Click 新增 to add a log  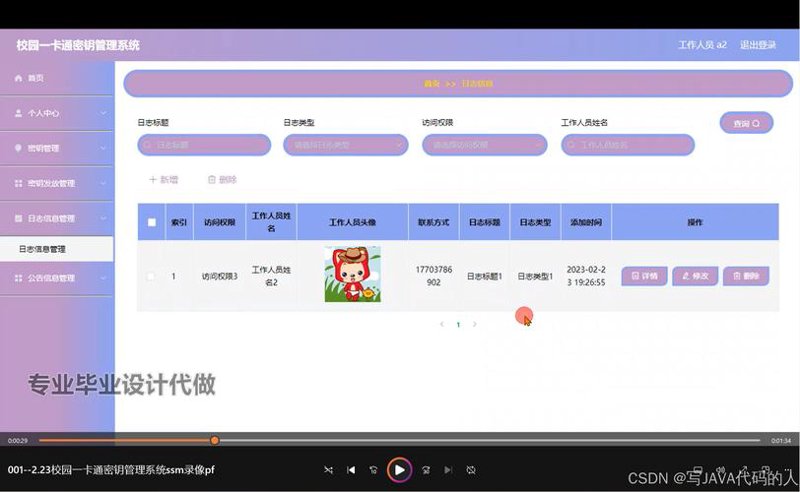point(163,180)
